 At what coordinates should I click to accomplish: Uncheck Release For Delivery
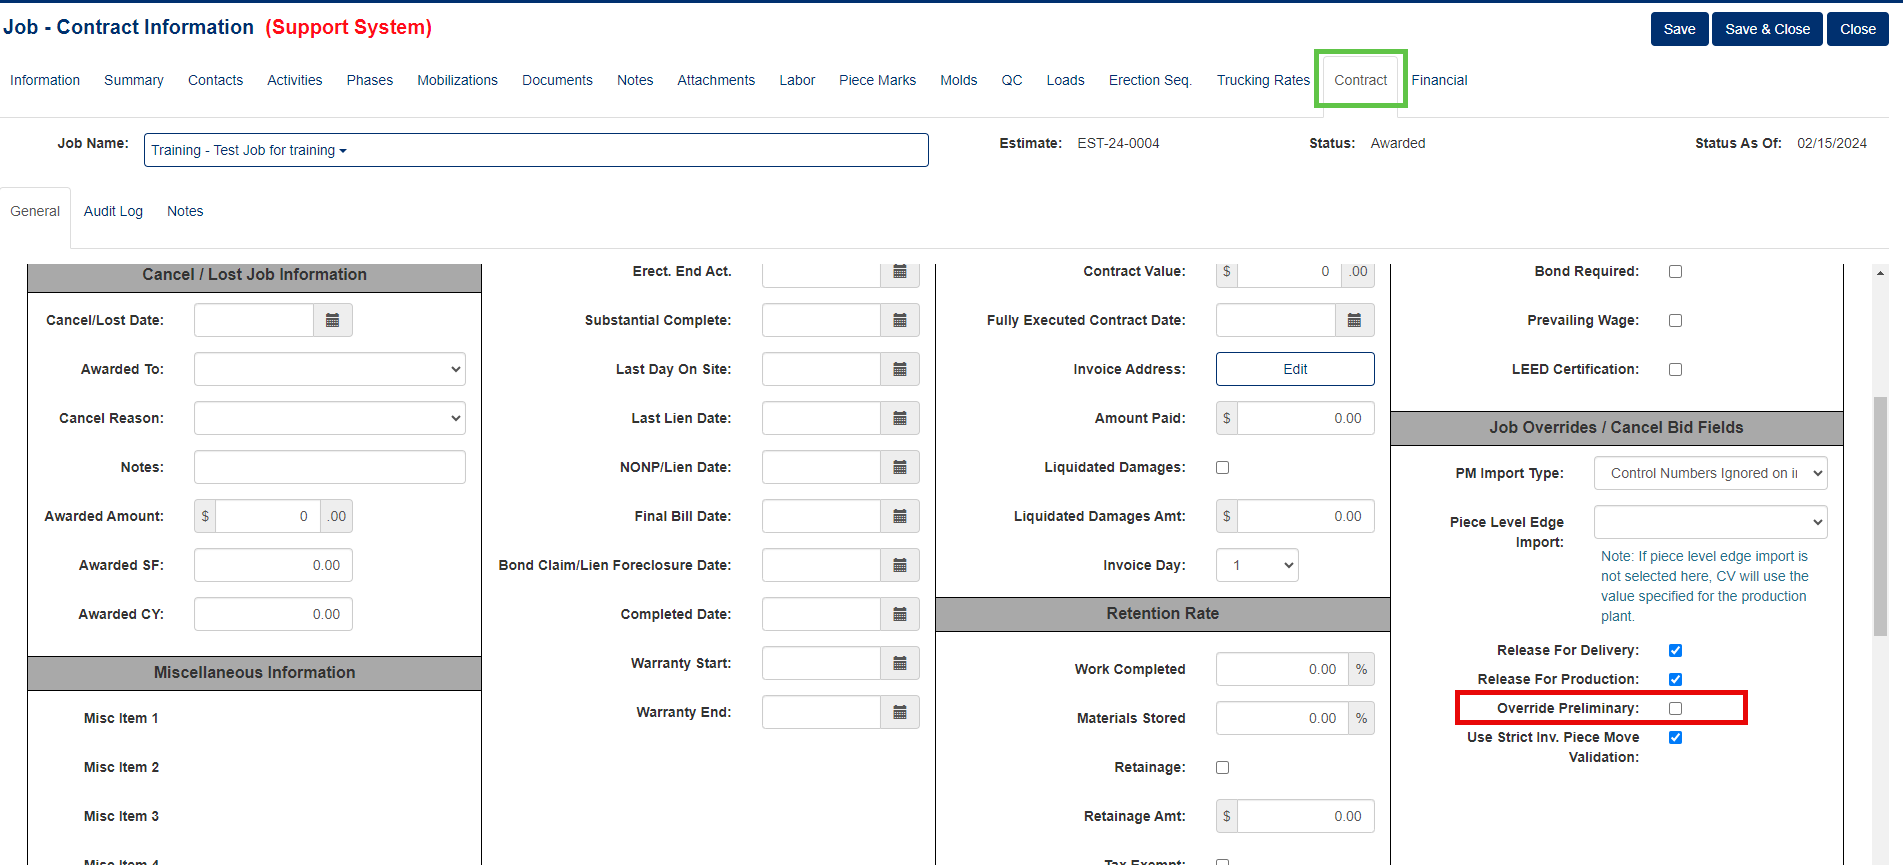pyautogui.click(x=1676, y=650)
